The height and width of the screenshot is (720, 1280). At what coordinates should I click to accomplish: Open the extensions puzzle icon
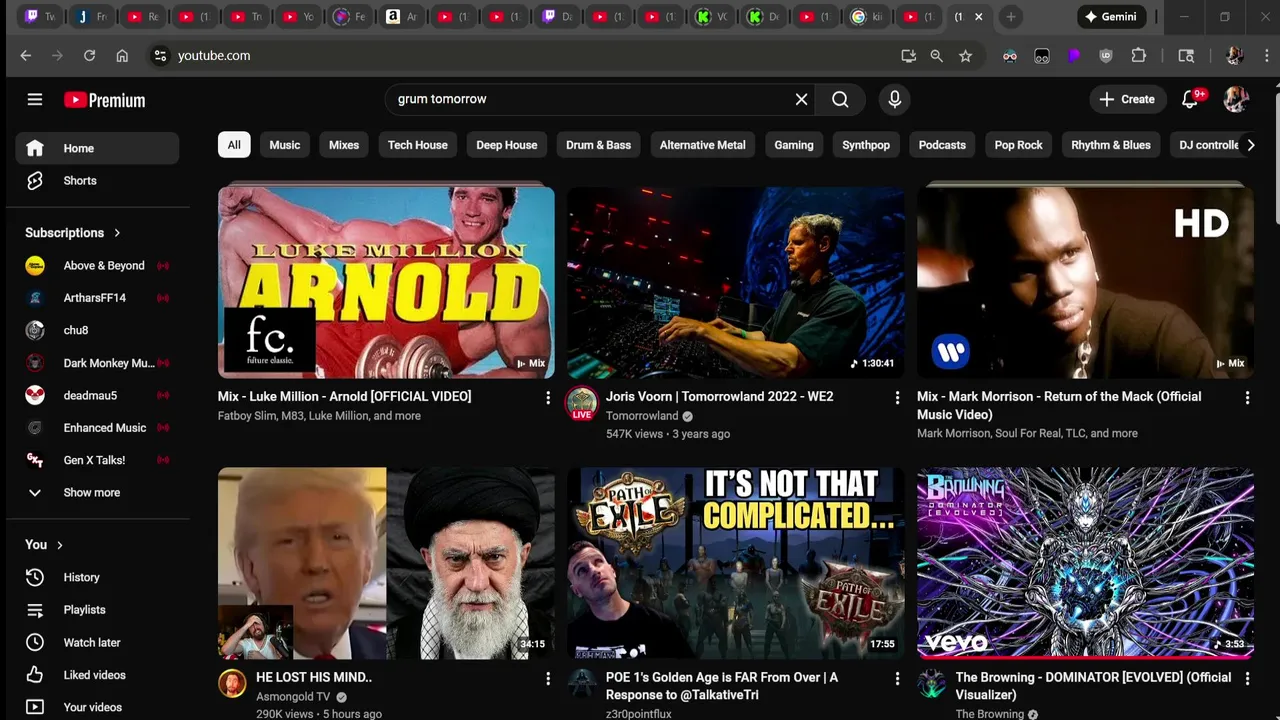pos(1138,56)
